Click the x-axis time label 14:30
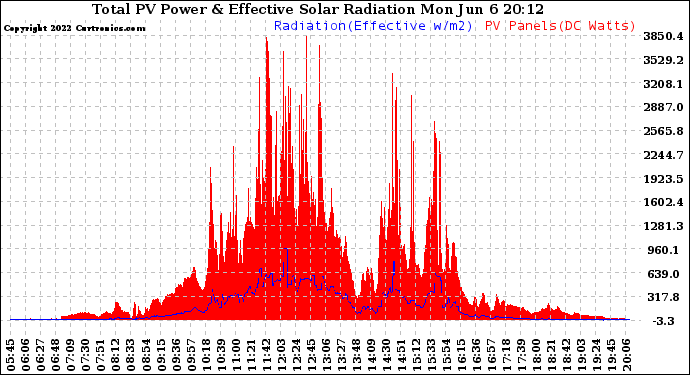Image resolution: width=690 pixels, height=375 pixels. 386,355
